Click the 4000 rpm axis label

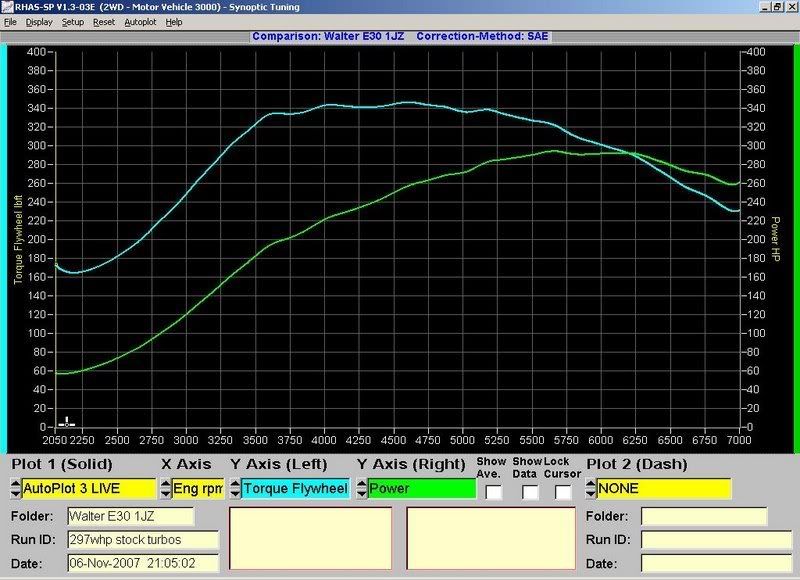pyautogui.click(x=324, y=440)
